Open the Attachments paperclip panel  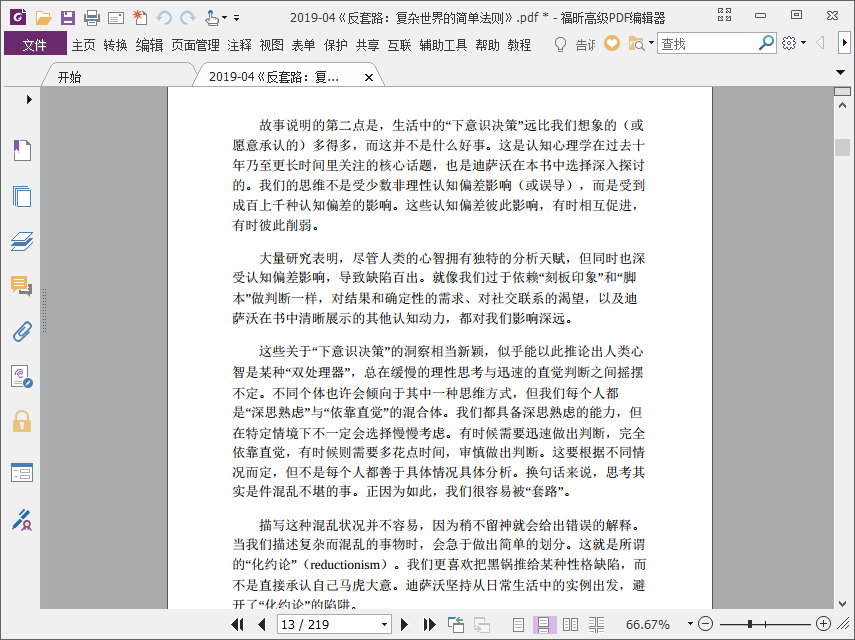pos(22,331)
